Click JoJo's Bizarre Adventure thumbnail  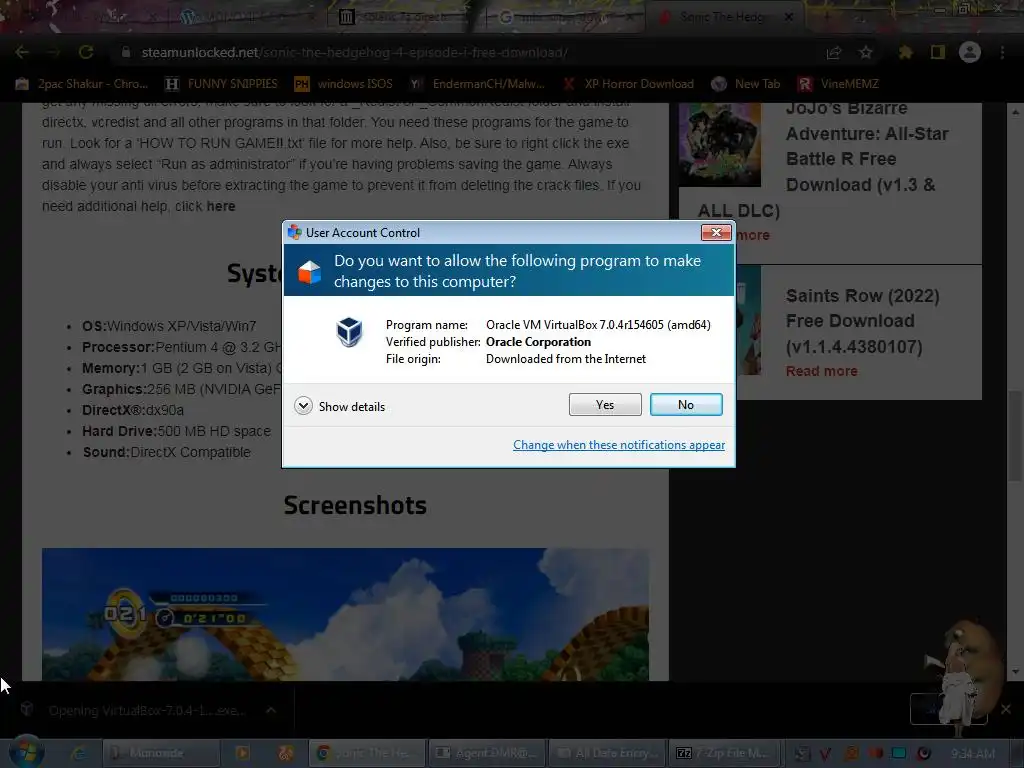point(720,144)
